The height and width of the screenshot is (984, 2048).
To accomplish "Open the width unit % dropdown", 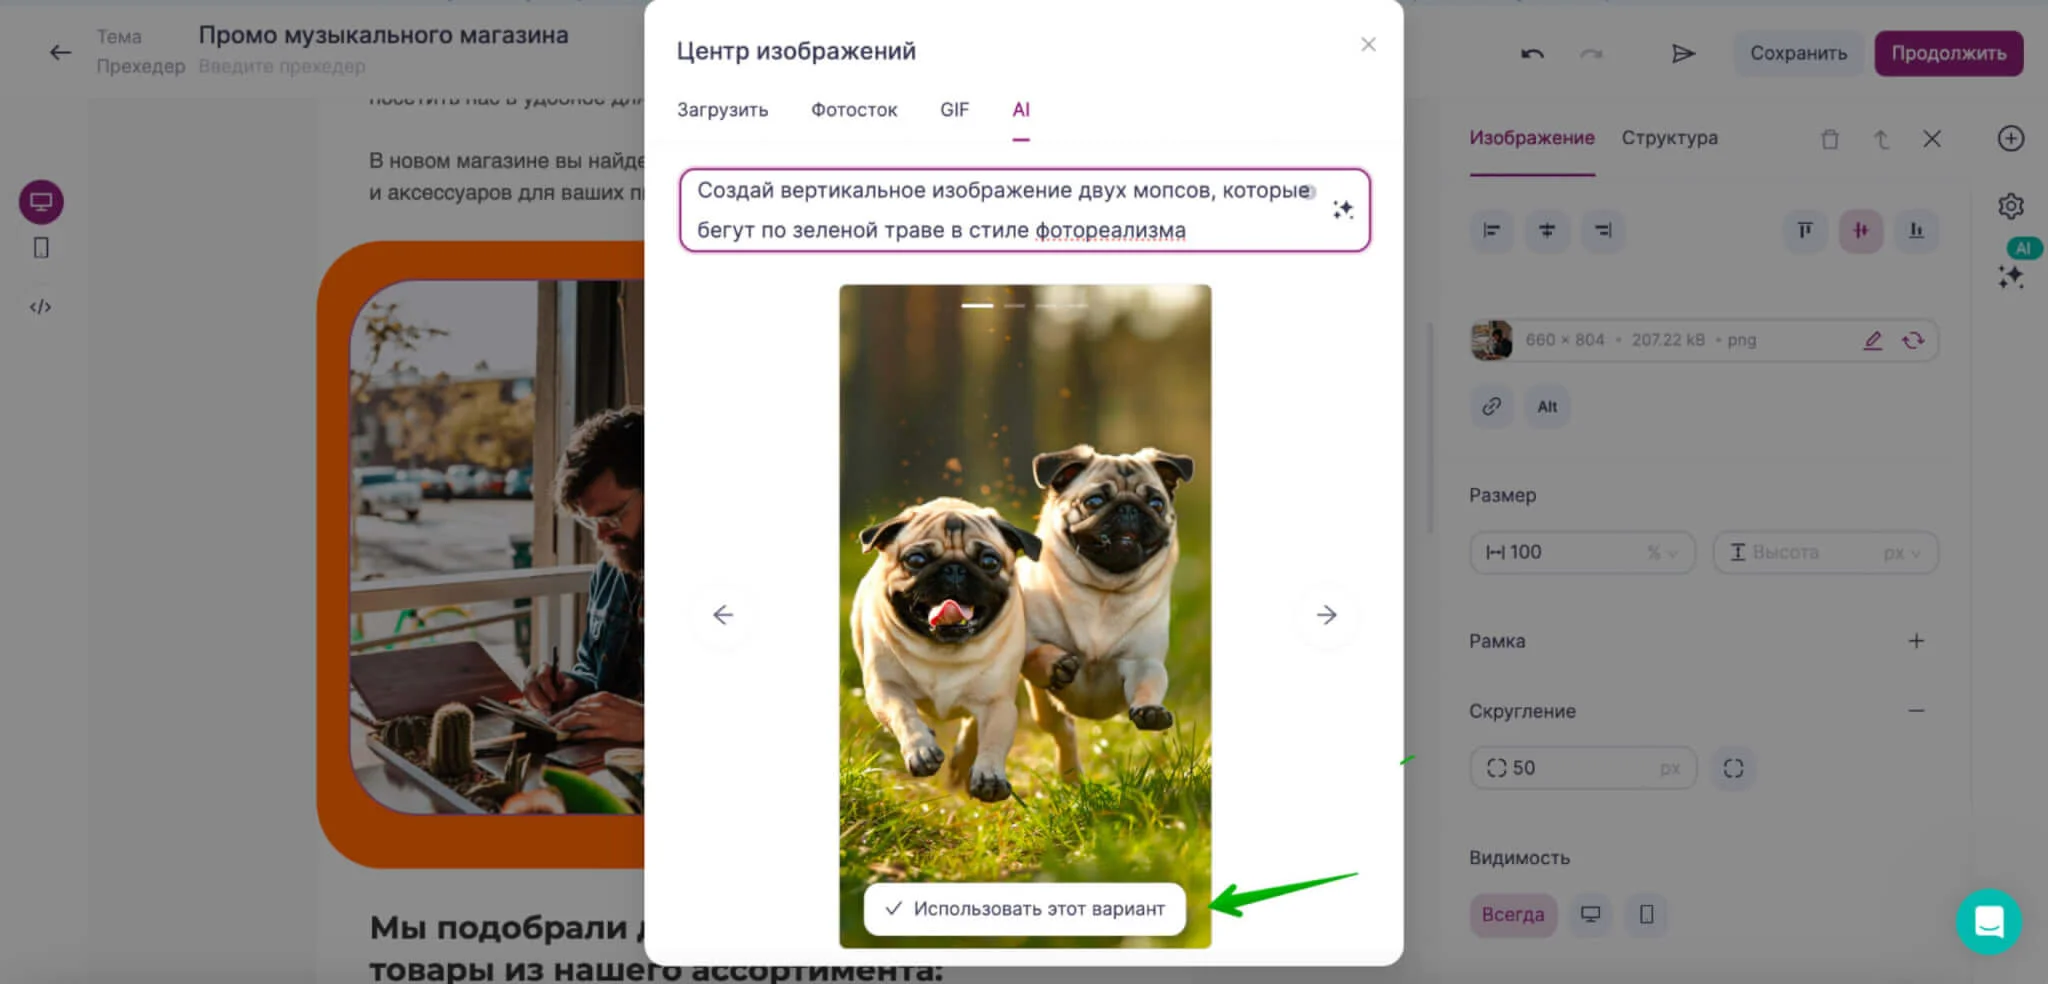I will coord(1662,553).
